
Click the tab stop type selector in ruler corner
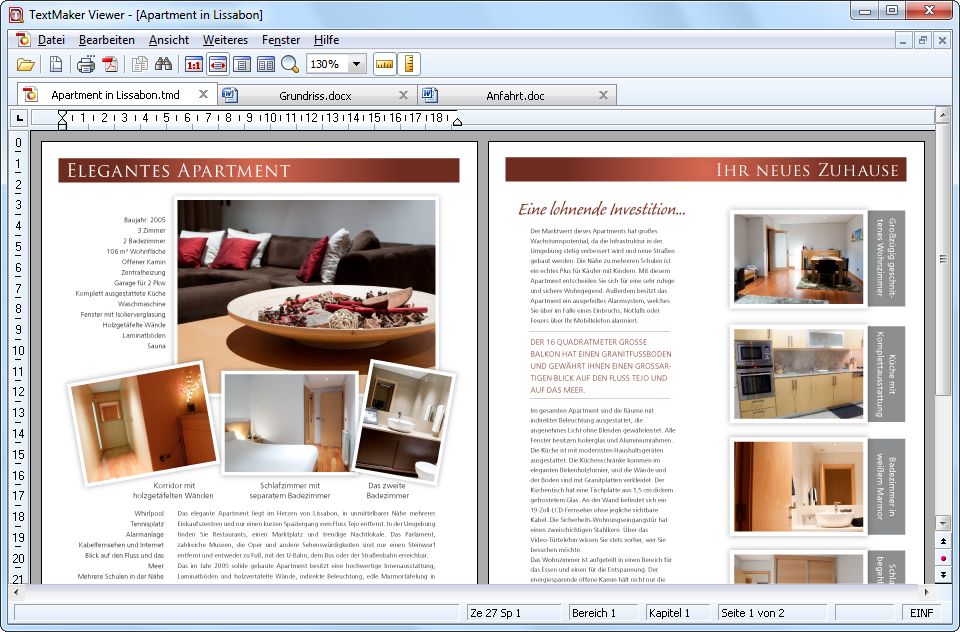[x=20, y=118]
